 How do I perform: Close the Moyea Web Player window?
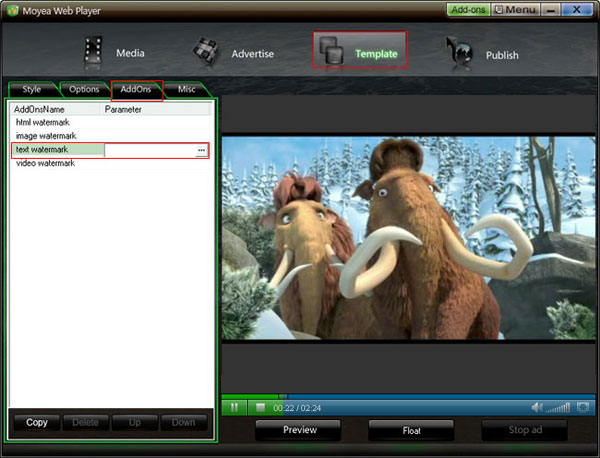[x=577, y=10]
